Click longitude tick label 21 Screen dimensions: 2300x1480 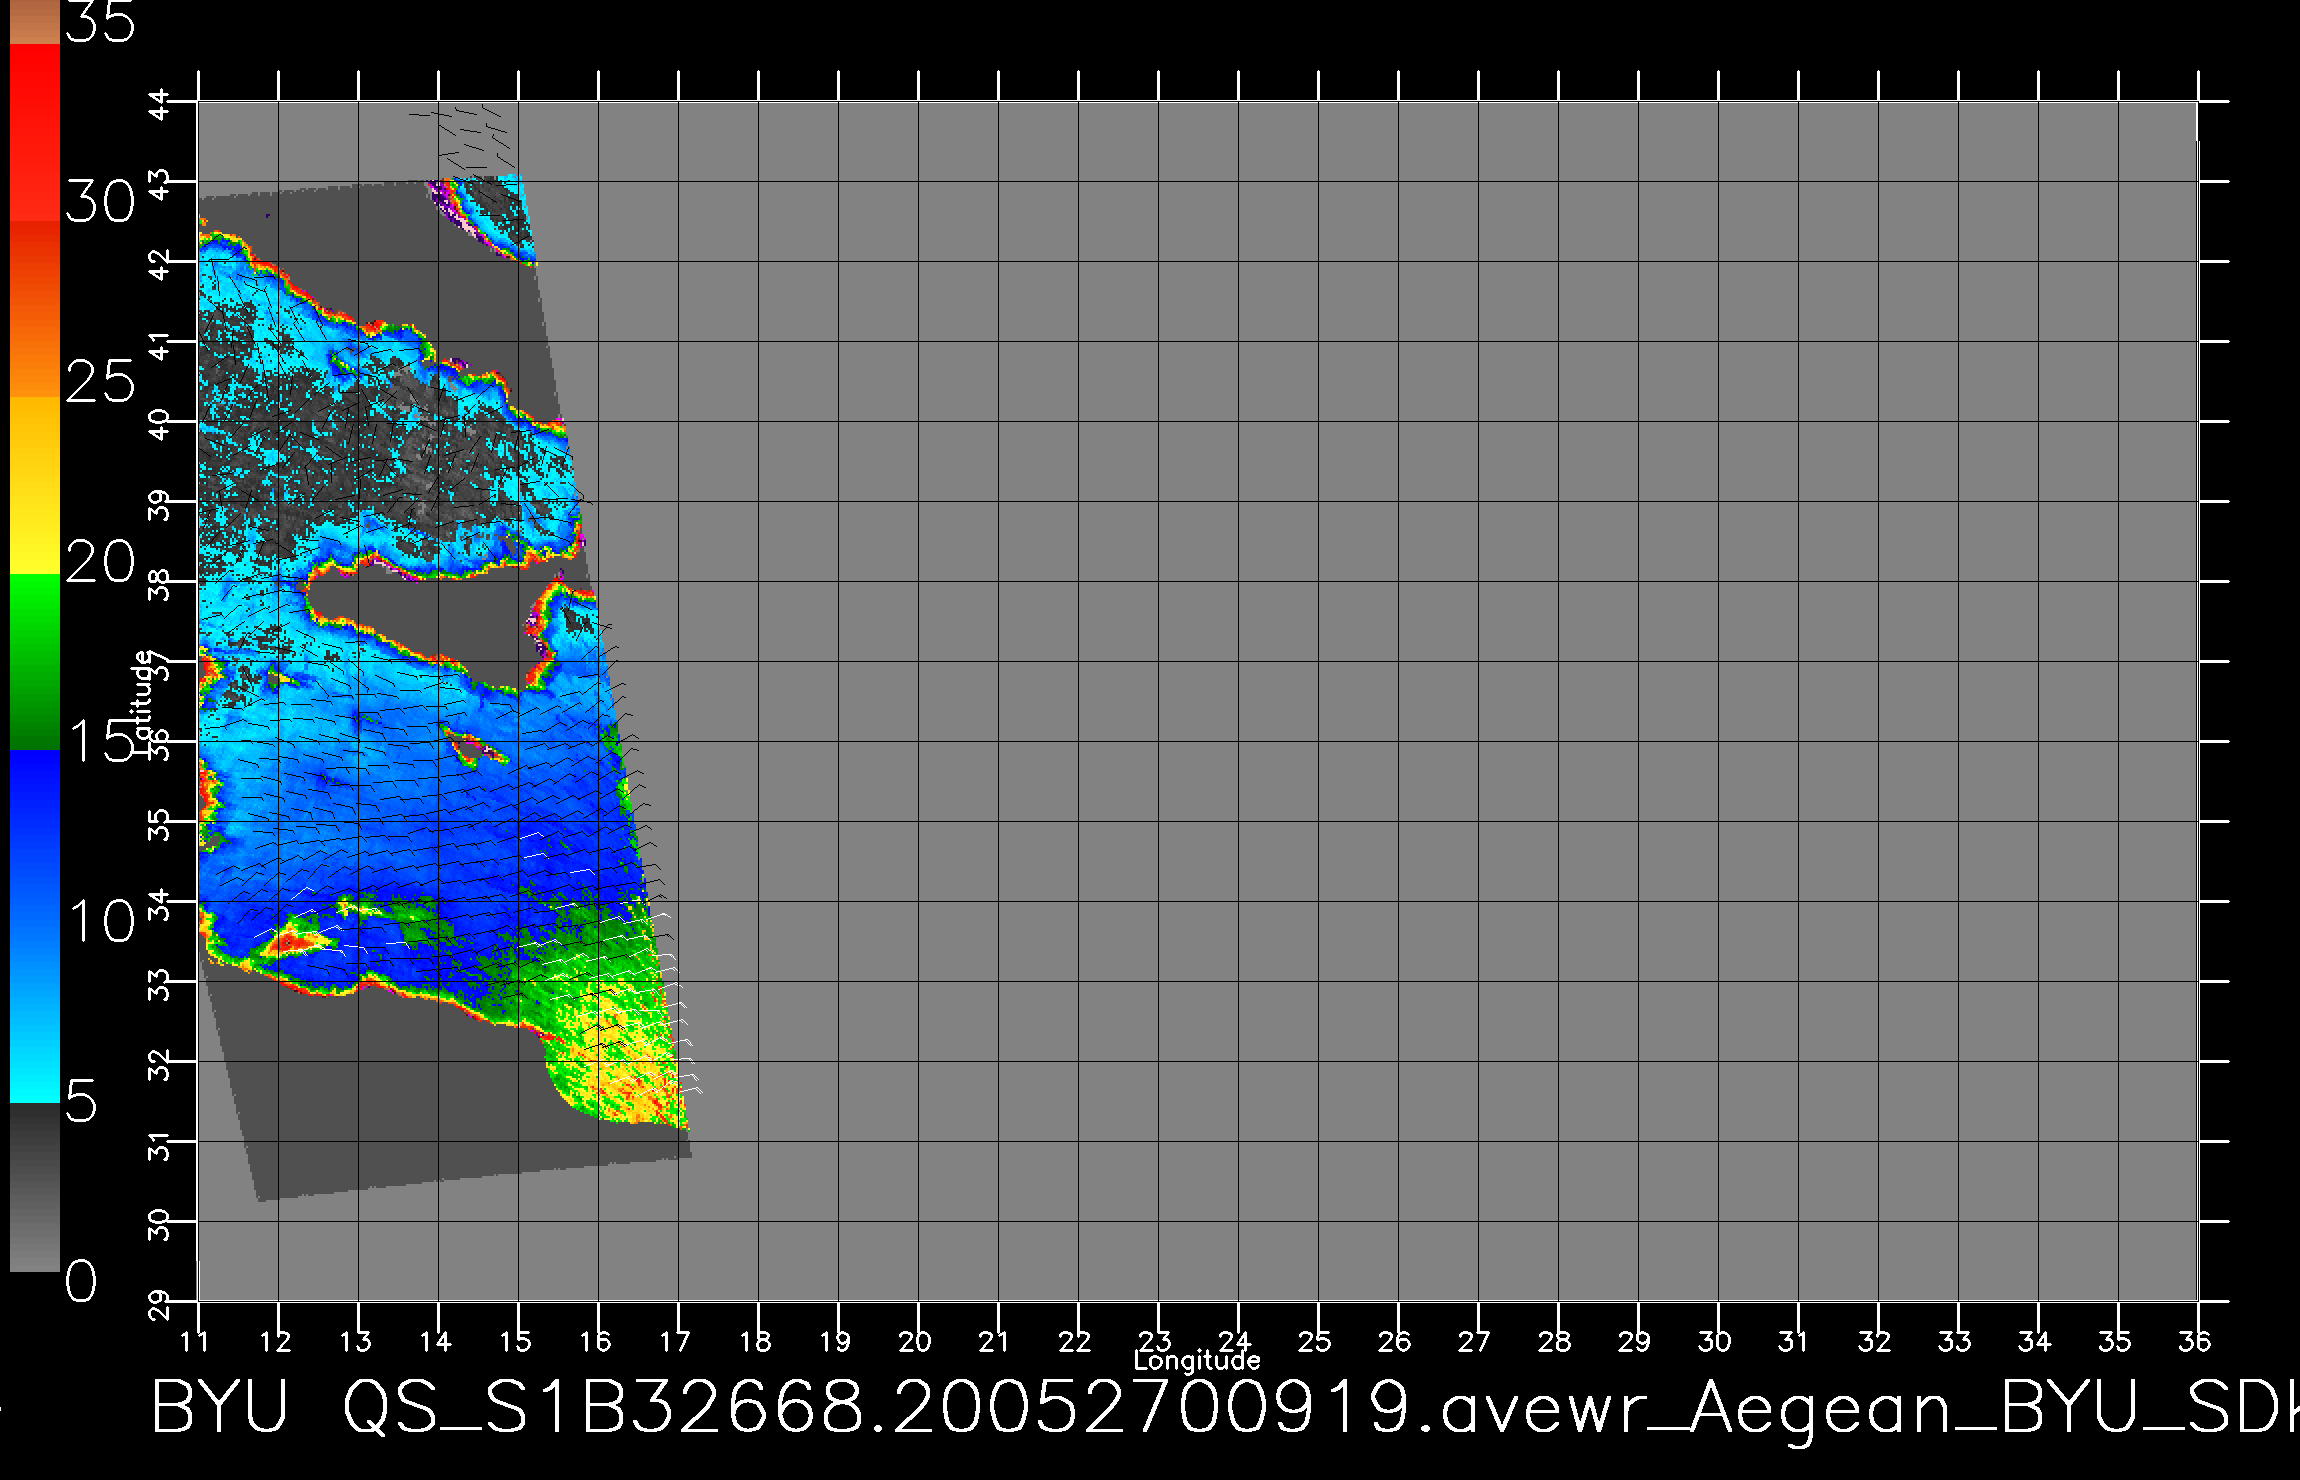point(994,1341)
